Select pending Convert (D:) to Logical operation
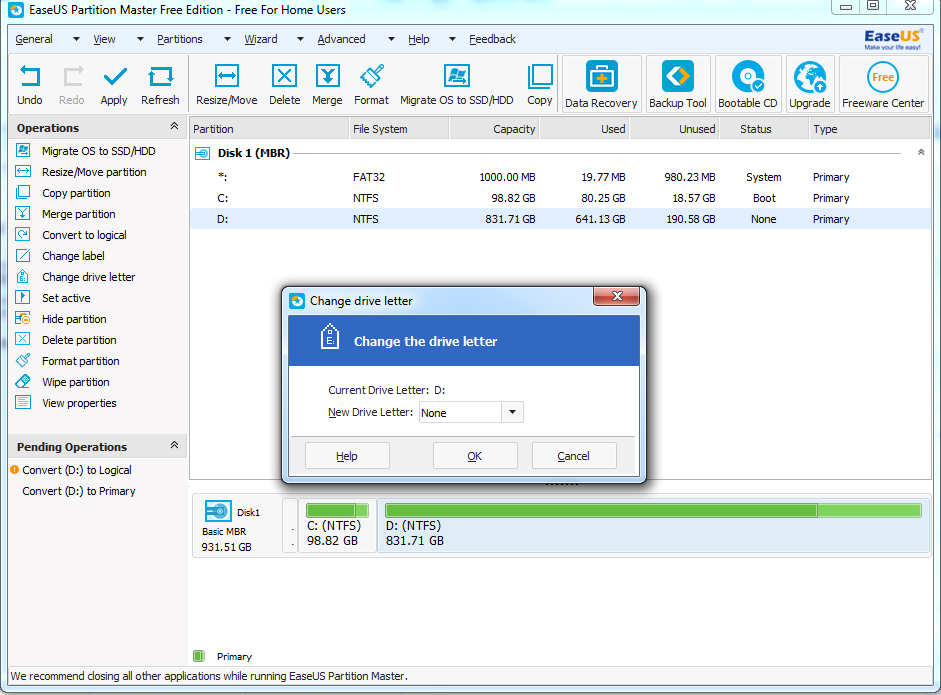 77,470
